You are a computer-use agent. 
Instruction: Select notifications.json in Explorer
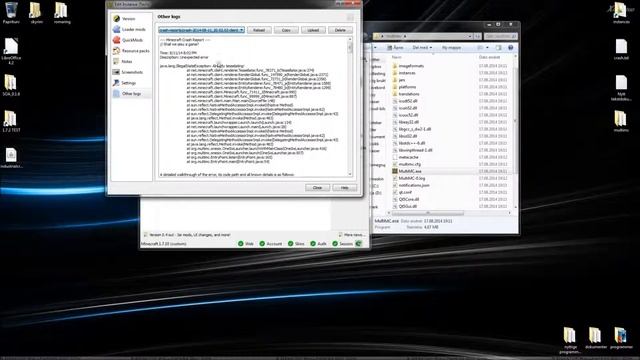413,185
